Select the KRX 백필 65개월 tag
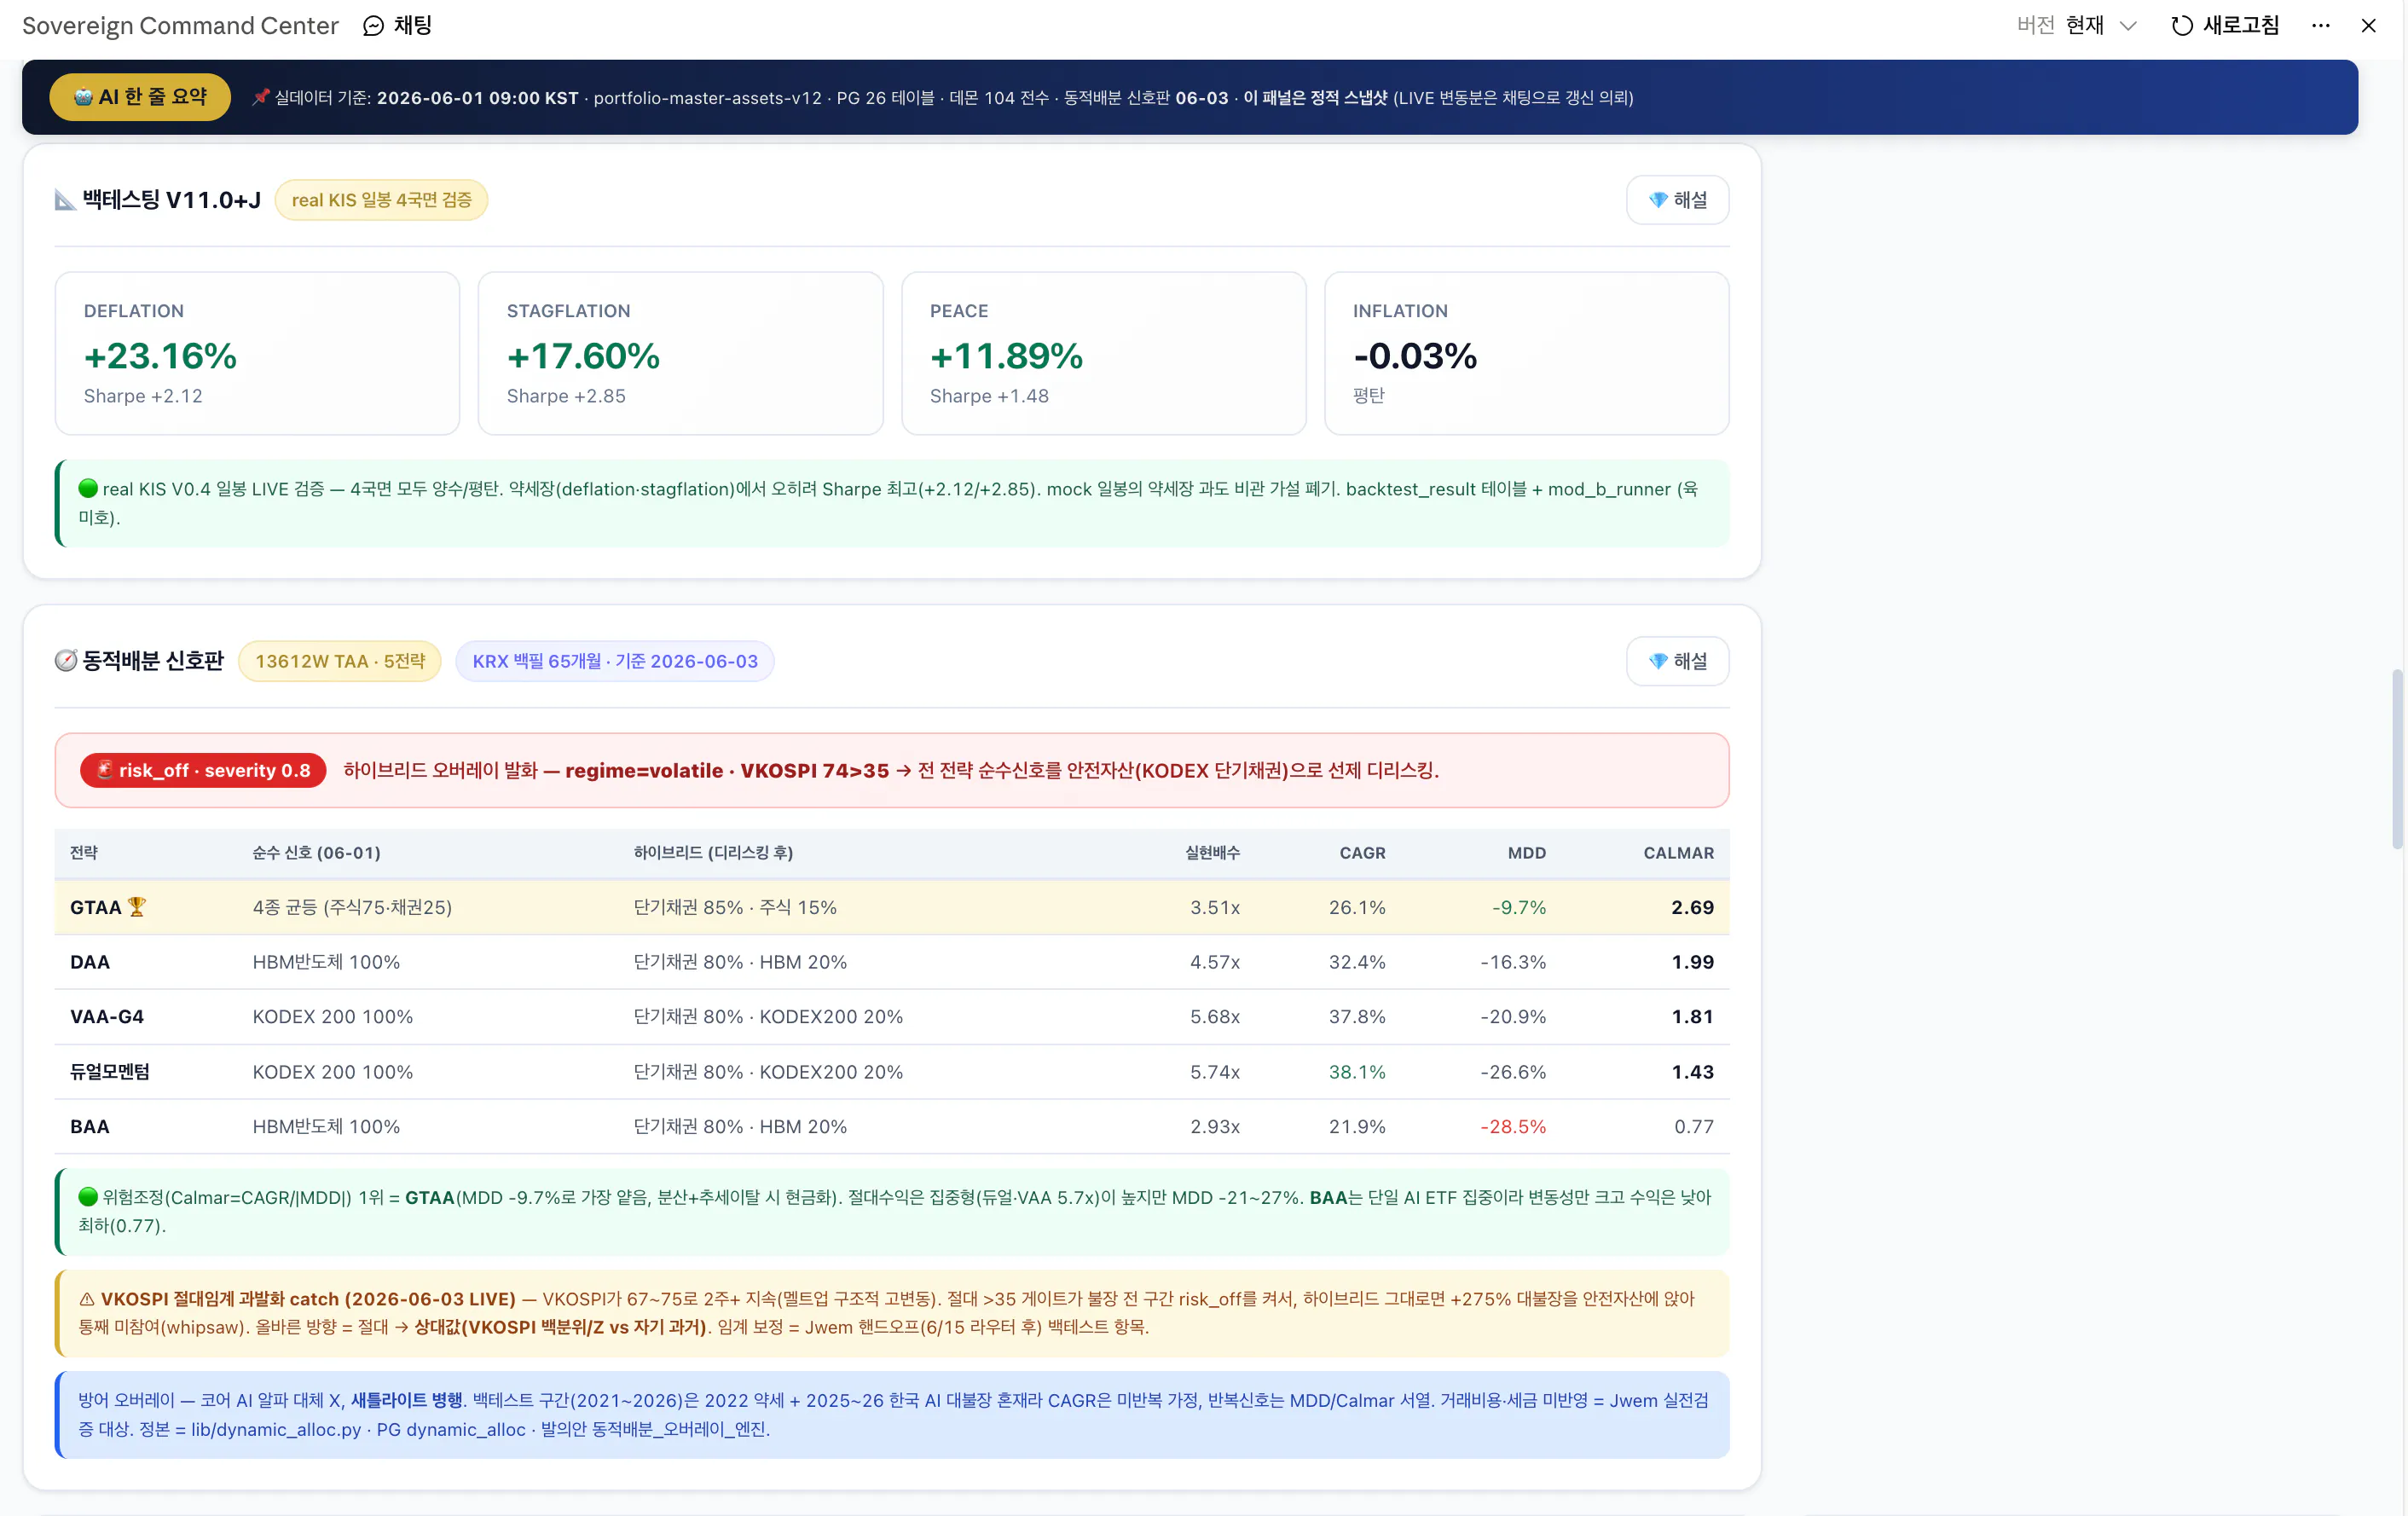Viewport: 2408px width, 1516px height. pyautogui.click(x=615, y=661)
